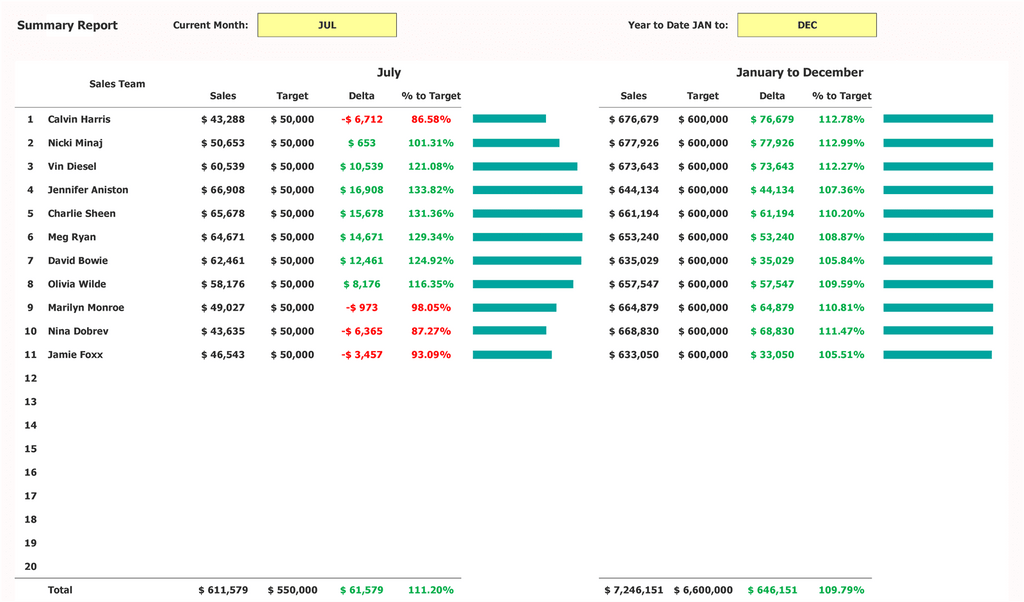The width and height of the screenshot is (1024, 602).
Task: Open the Year to Date DEC dropdown cell
Action: pos(806,25)
